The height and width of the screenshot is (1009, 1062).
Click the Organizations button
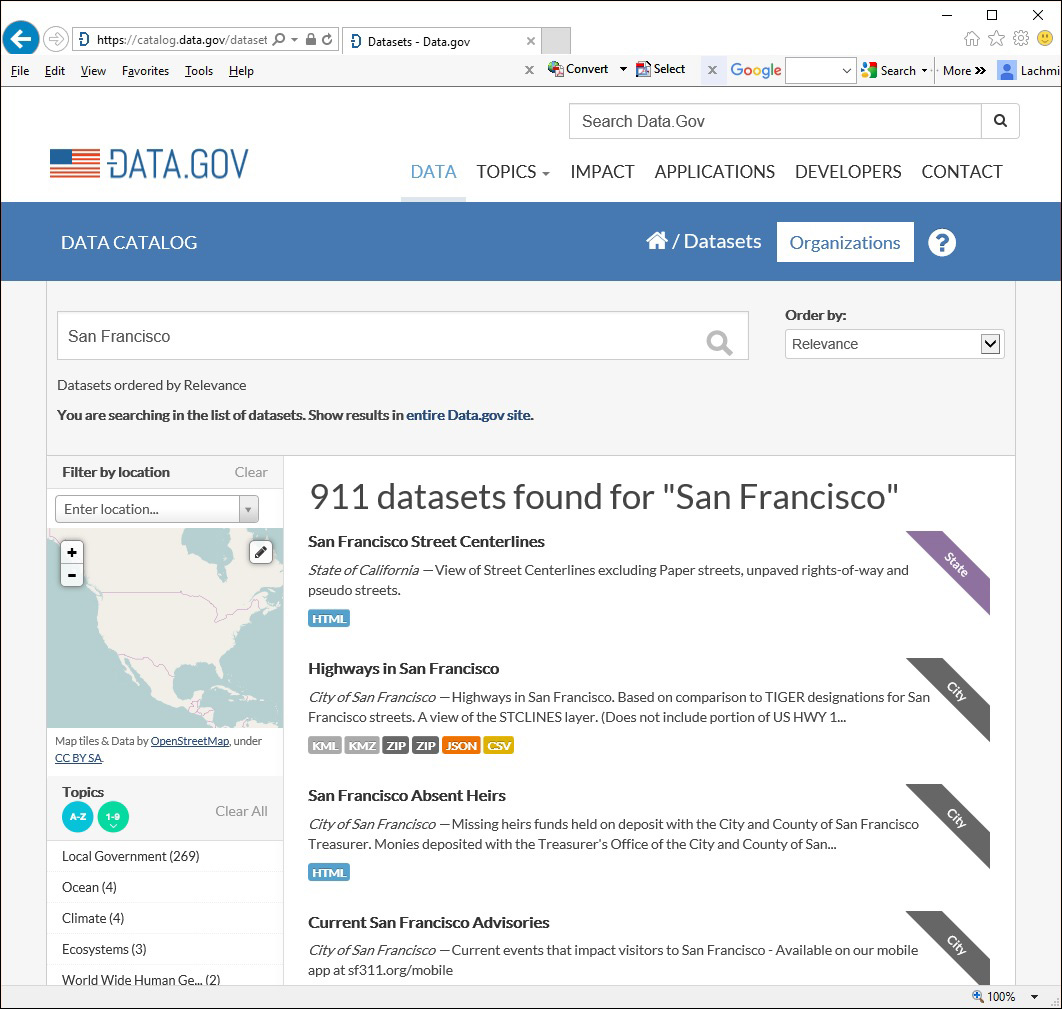tap(845, 242)
